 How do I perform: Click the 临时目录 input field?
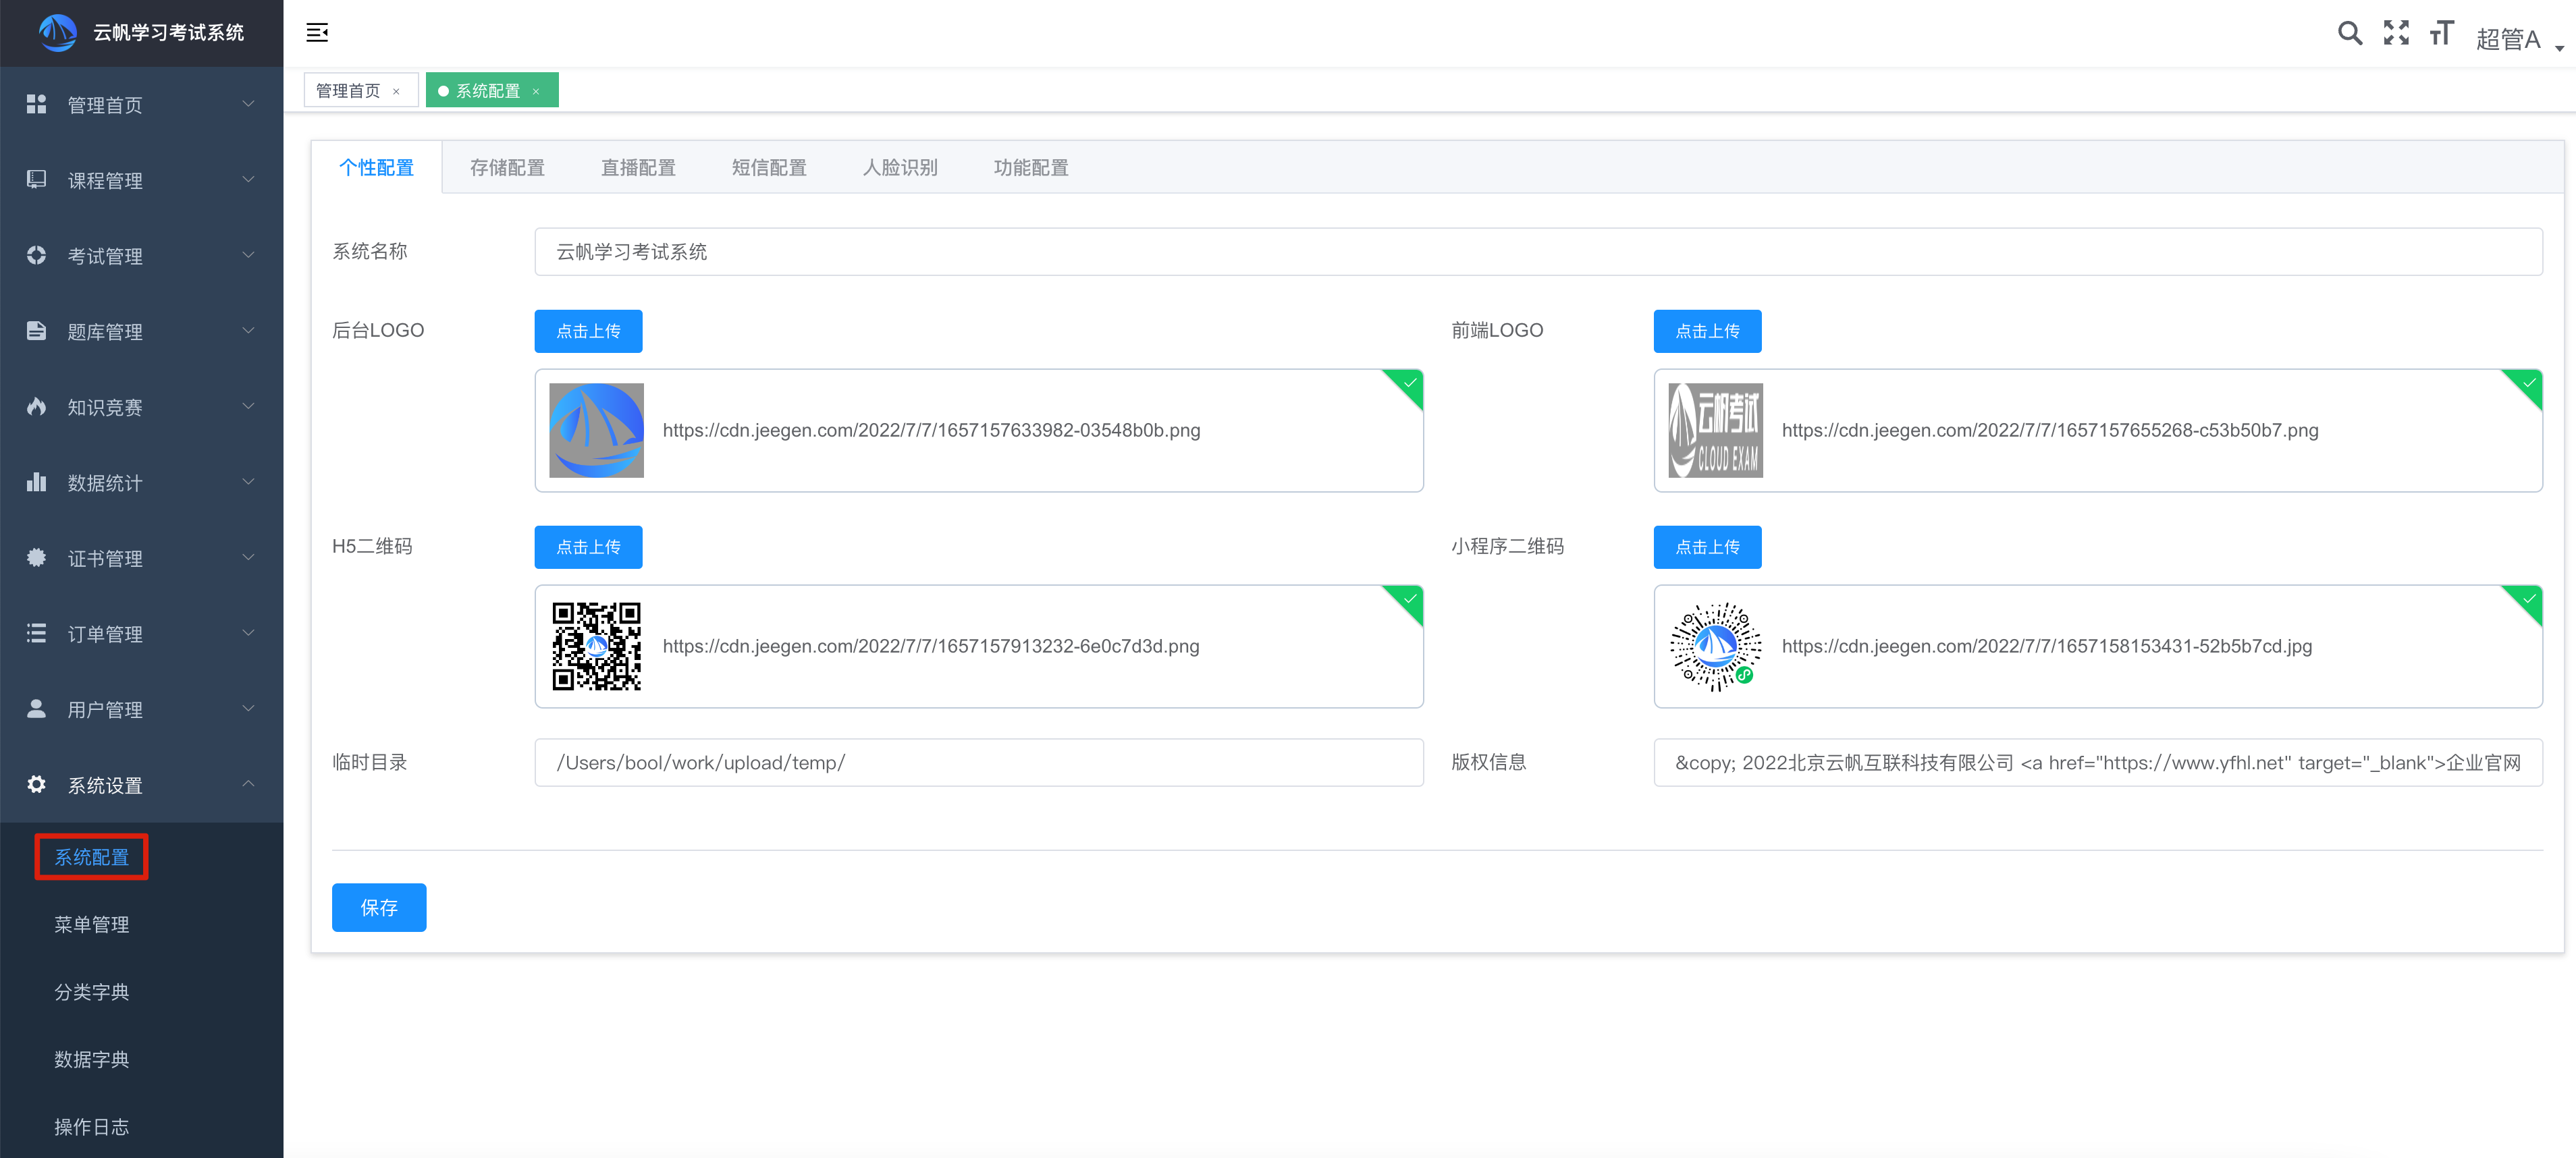(x=979, y=763)
